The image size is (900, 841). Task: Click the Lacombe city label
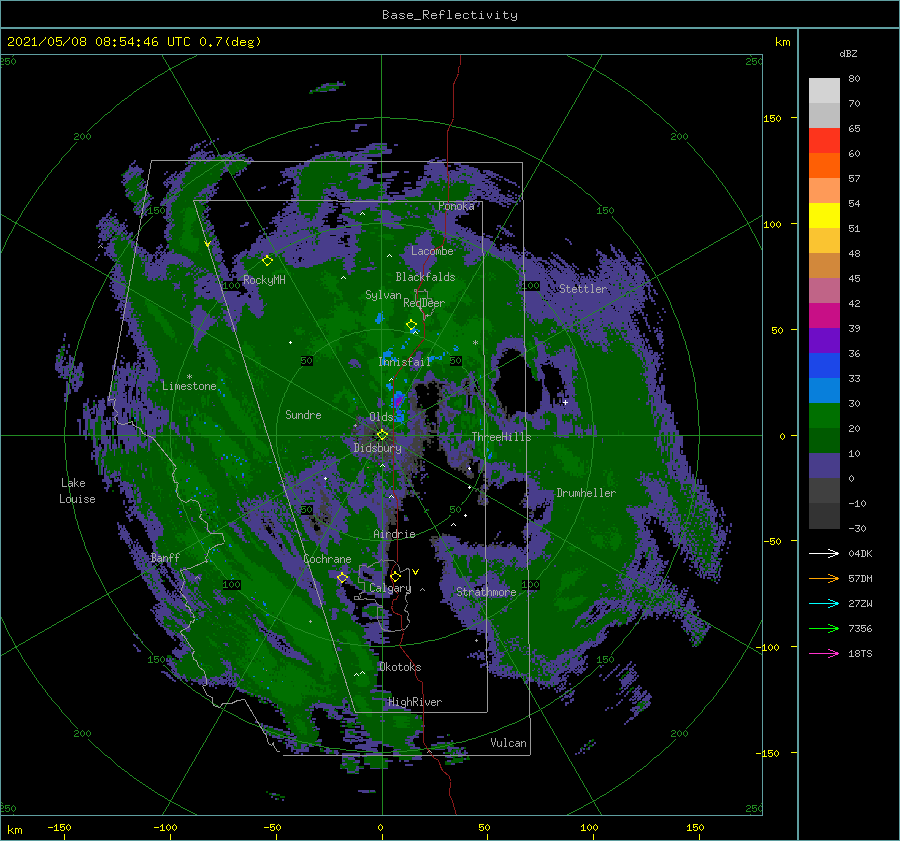pos(432,251)
